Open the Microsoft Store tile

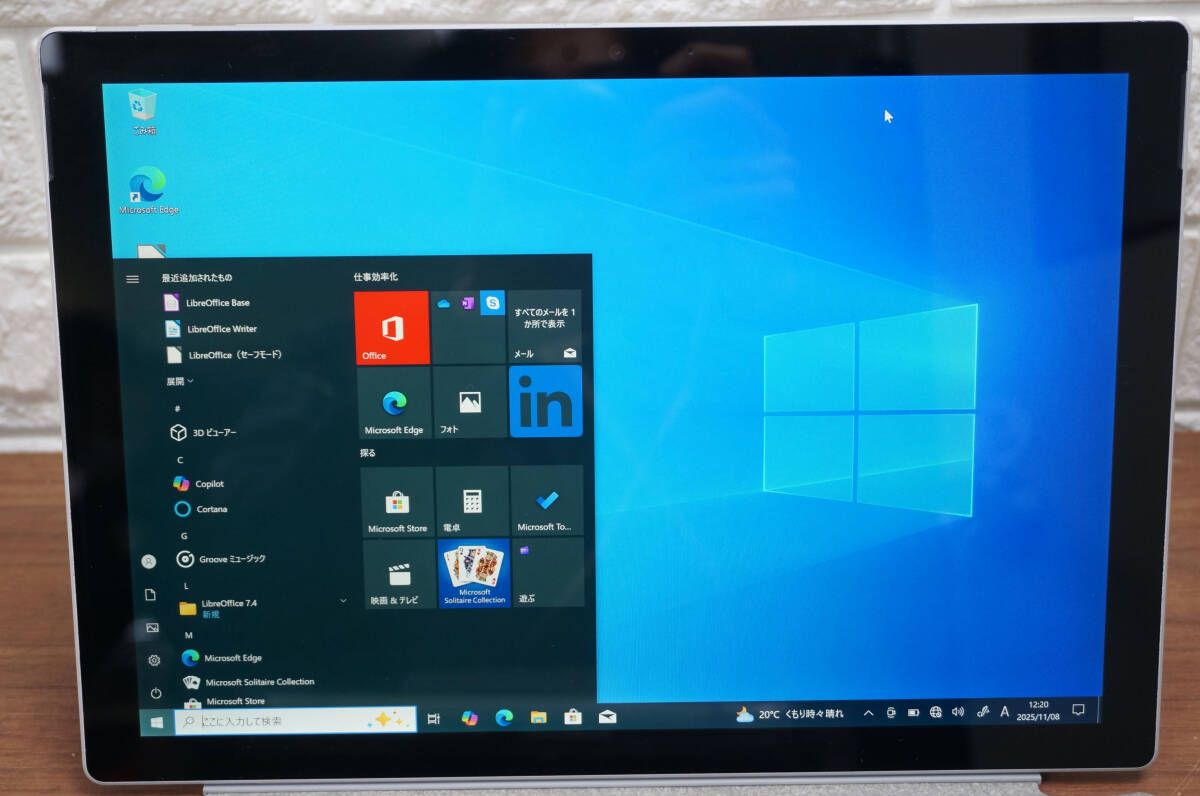pos(398,502)
